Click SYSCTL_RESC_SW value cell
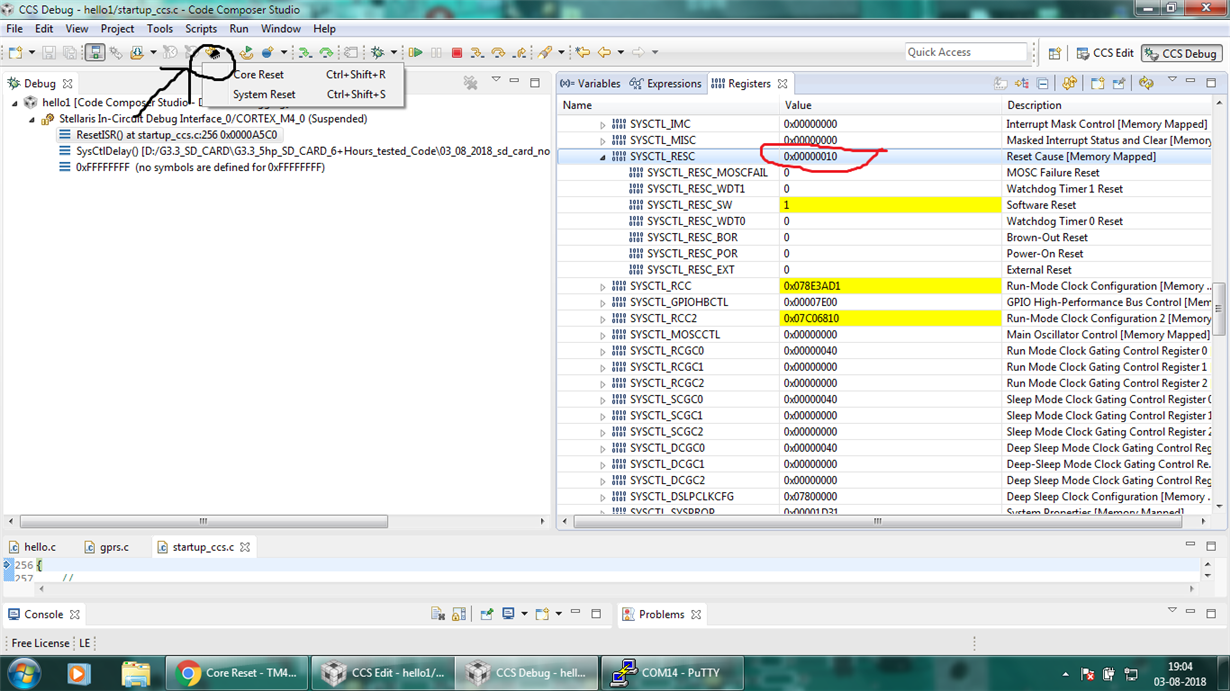Screen dimensions: 1230x691 (890, 205)
